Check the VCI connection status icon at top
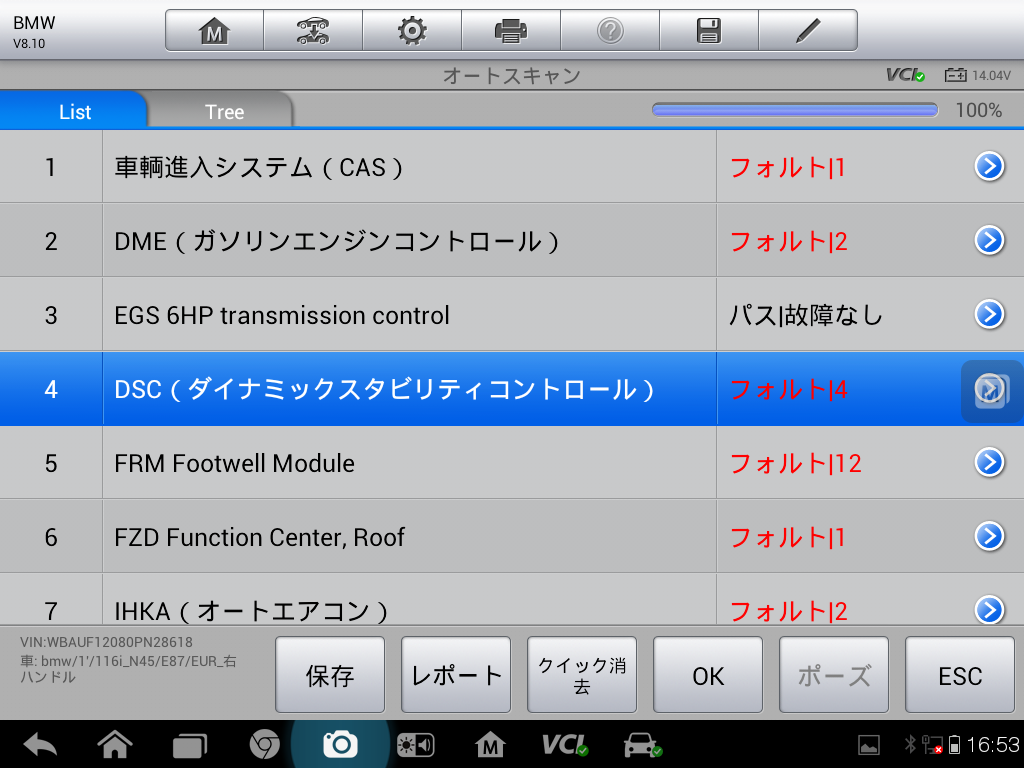This screenshot has width=1024, height=768. click(x=905, y=75)
